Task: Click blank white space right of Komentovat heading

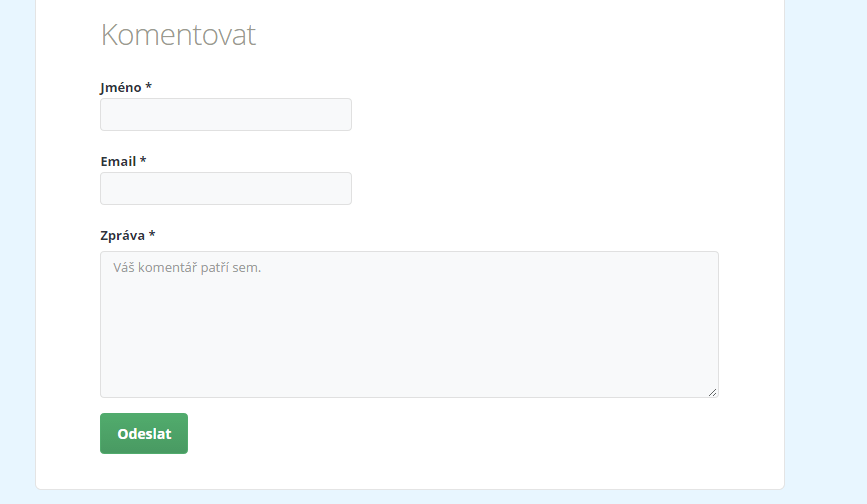Action: pos(498,34)
